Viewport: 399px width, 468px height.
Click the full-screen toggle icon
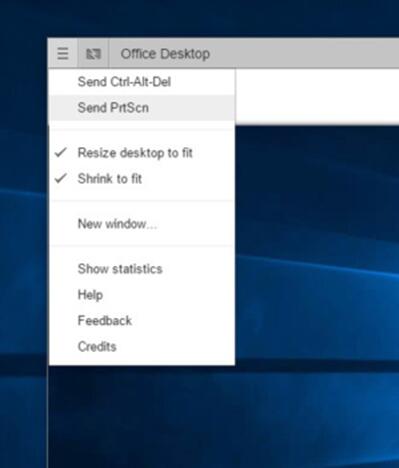[93, 53]
